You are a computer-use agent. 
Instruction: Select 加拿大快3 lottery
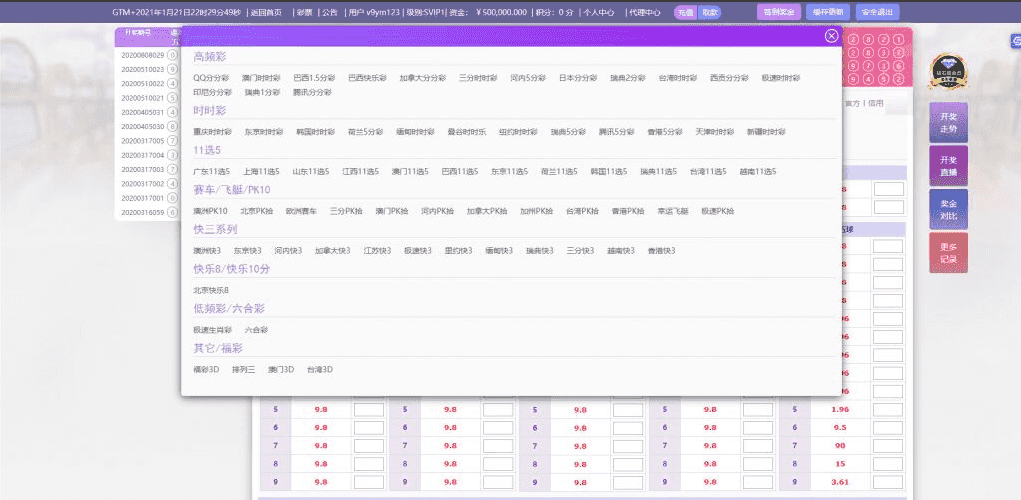(333, 251)
